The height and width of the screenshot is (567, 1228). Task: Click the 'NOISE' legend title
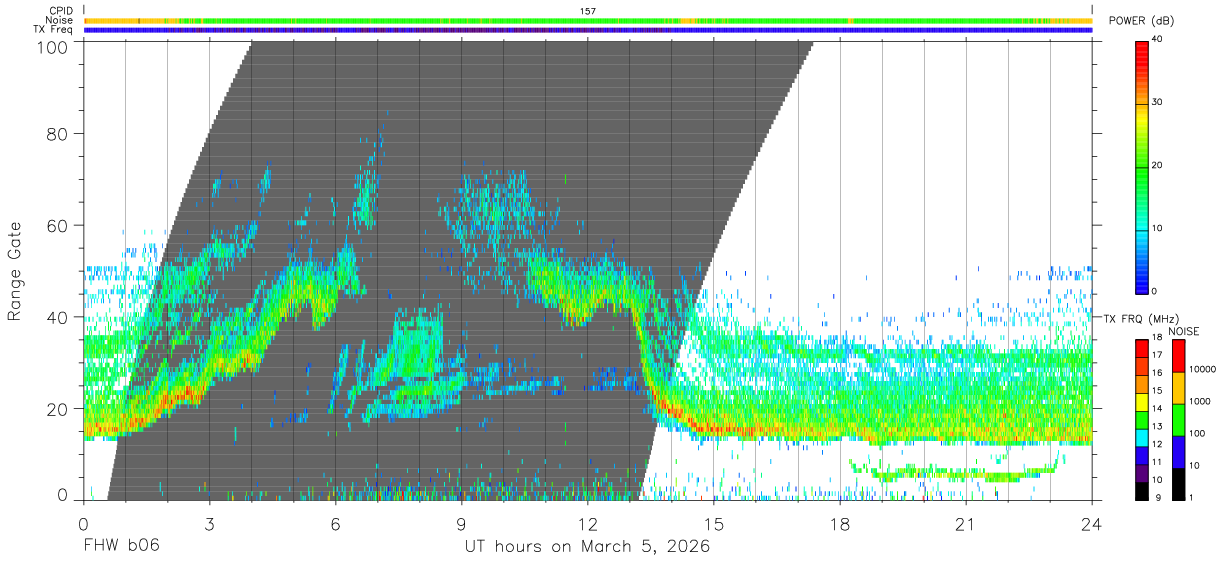[1183, 331]
